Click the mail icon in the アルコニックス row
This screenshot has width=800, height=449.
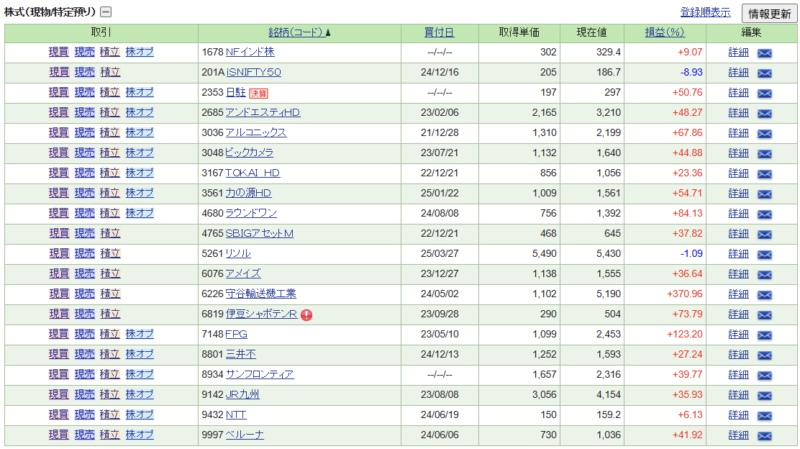coord(764,134)
